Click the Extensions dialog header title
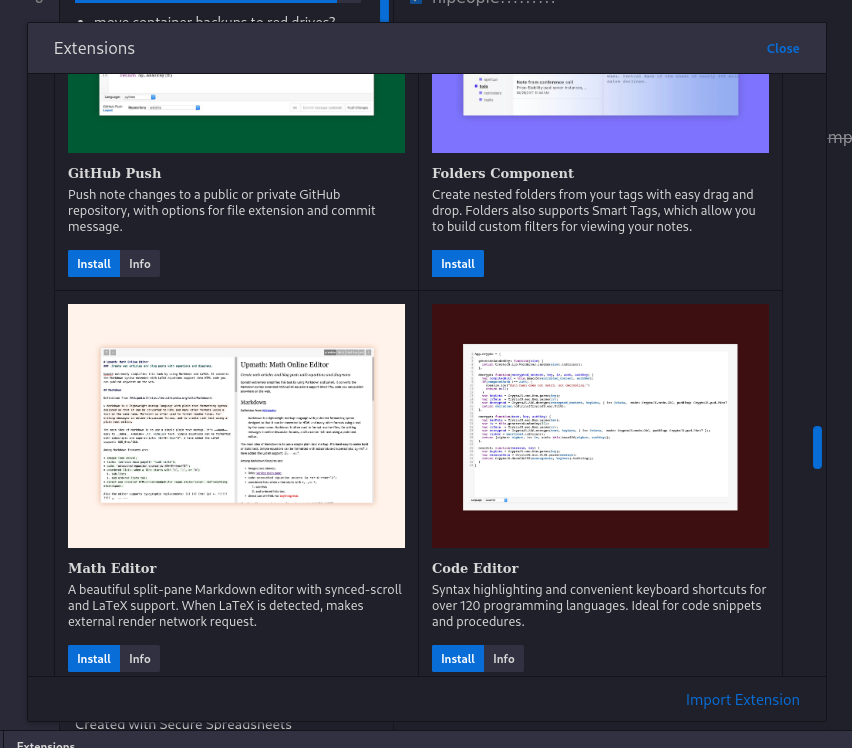 click(94, 48)
